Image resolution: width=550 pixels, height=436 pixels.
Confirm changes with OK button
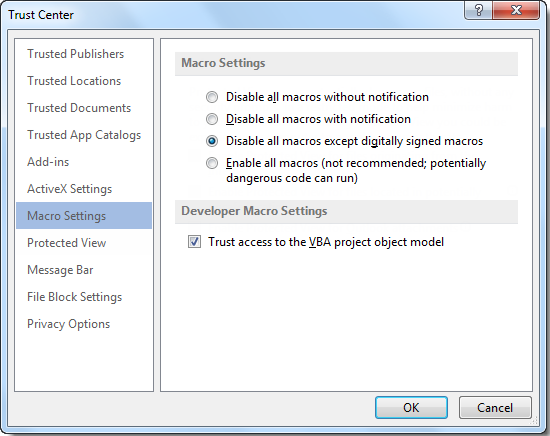411,408
